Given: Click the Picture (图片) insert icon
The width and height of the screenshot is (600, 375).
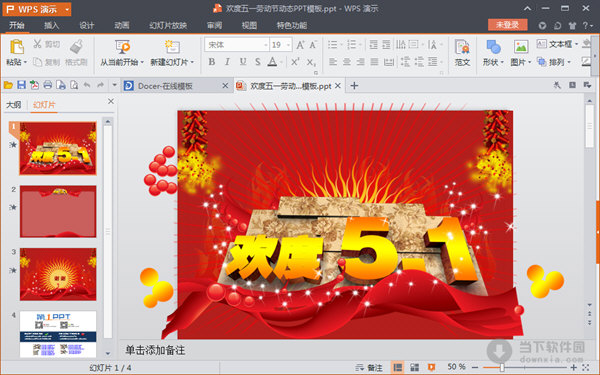Looking at the screenshot, I should tap(521, 47).
